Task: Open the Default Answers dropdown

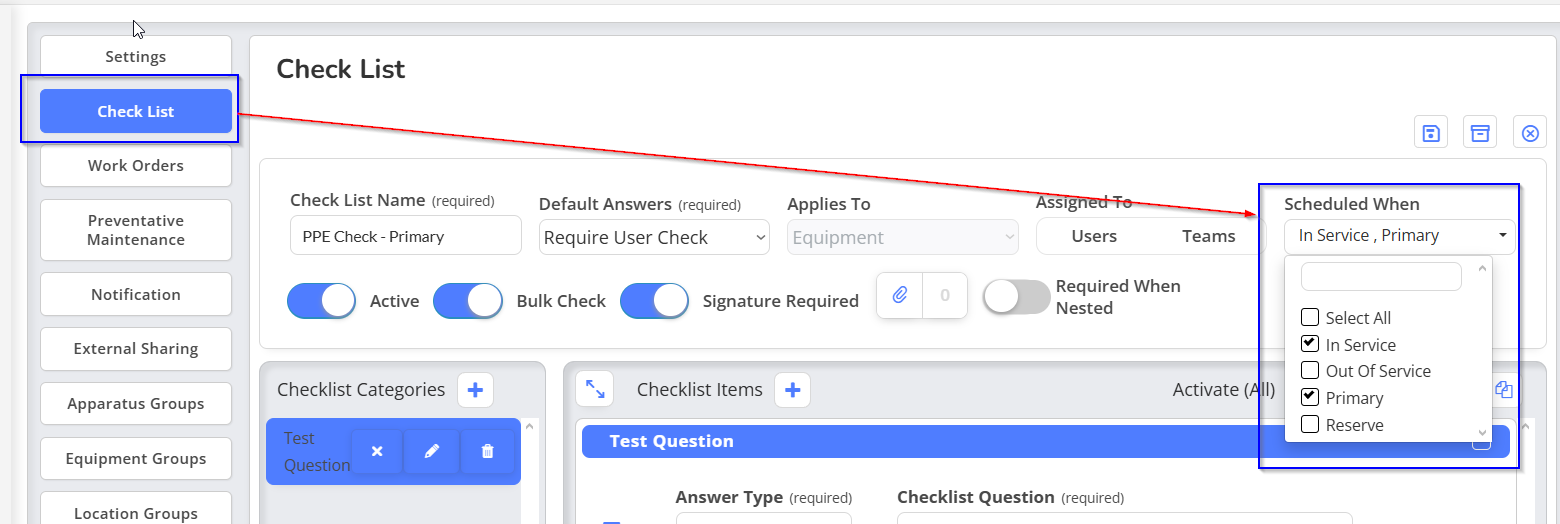Action: click(654, 237)
